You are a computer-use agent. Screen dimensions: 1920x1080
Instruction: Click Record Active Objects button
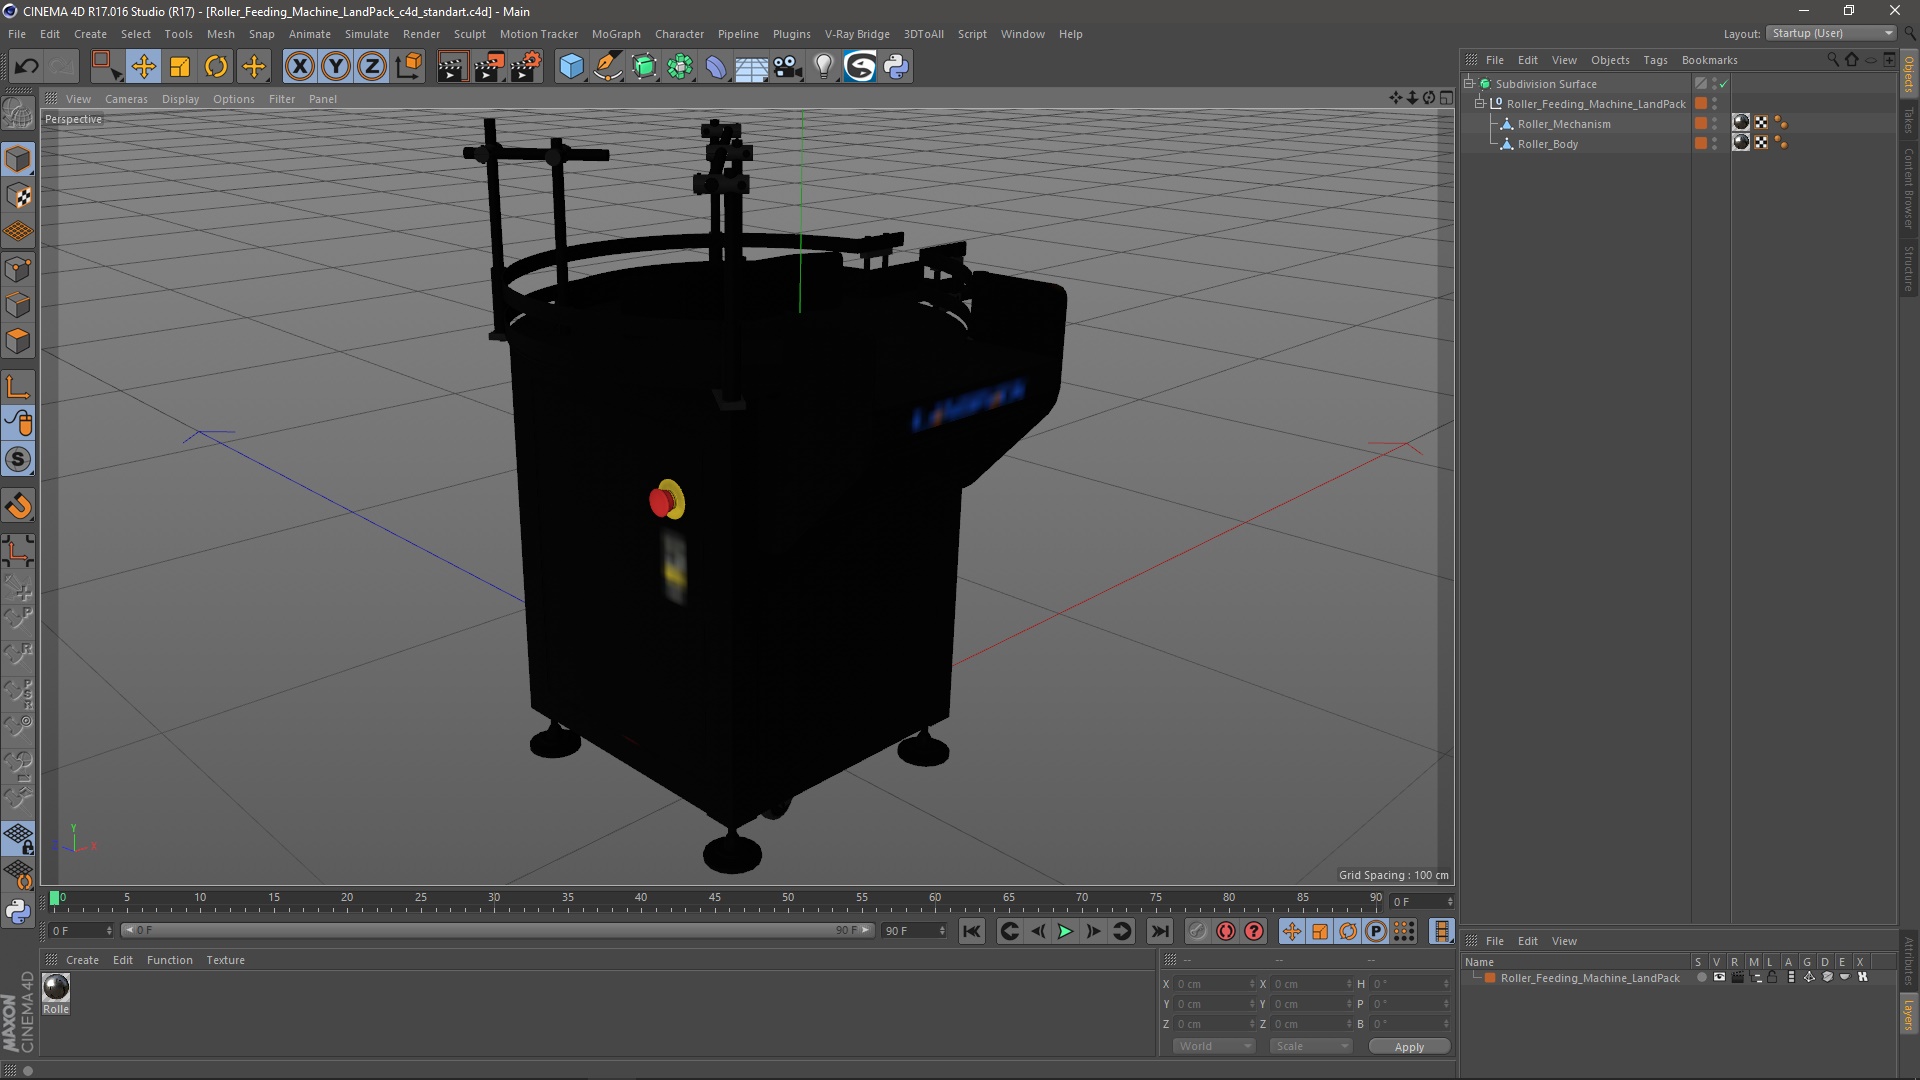pos(1197,932)
